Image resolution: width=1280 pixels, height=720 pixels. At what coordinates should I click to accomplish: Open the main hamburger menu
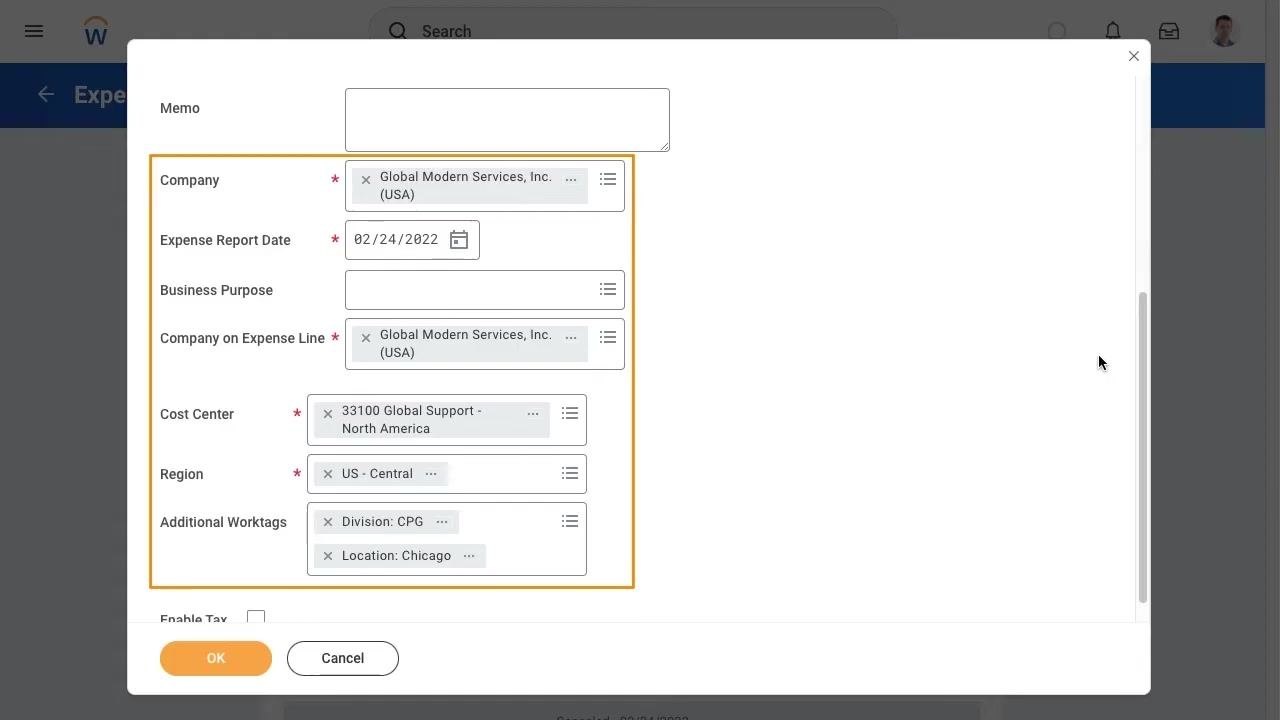tap(34, 31)
